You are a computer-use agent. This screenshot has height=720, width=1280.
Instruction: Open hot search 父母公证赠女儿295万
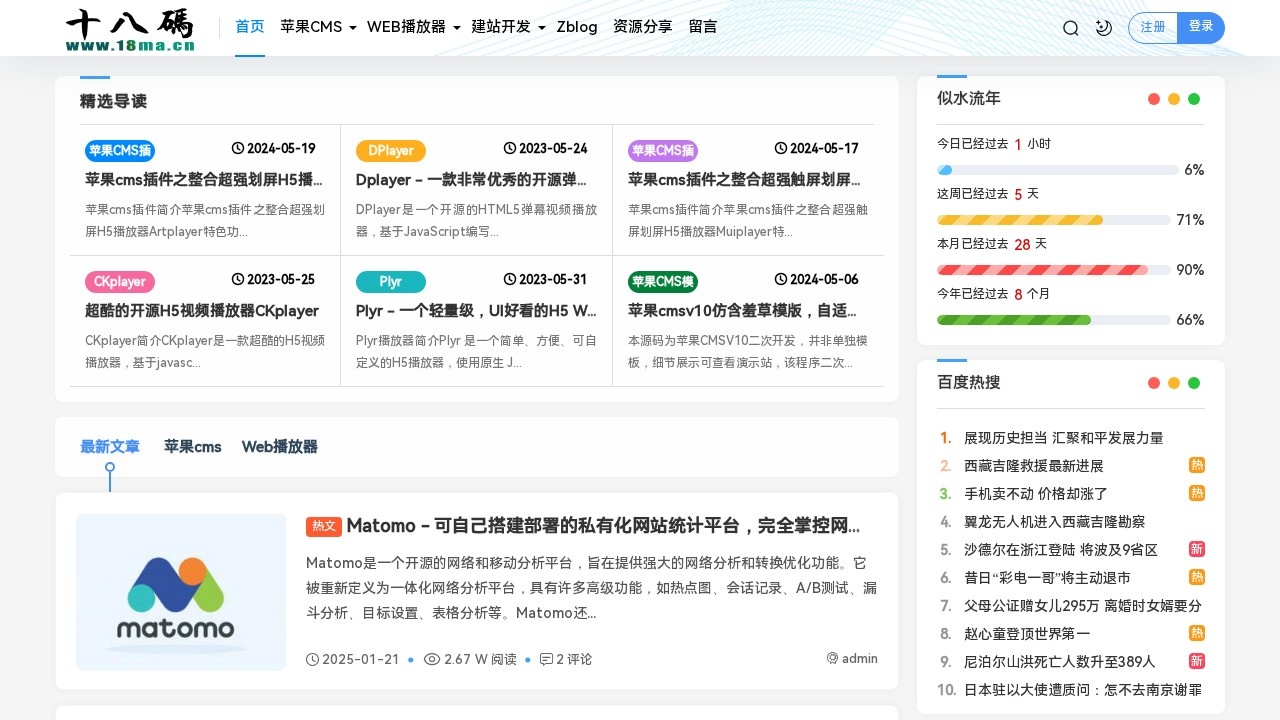[1083, 606]
